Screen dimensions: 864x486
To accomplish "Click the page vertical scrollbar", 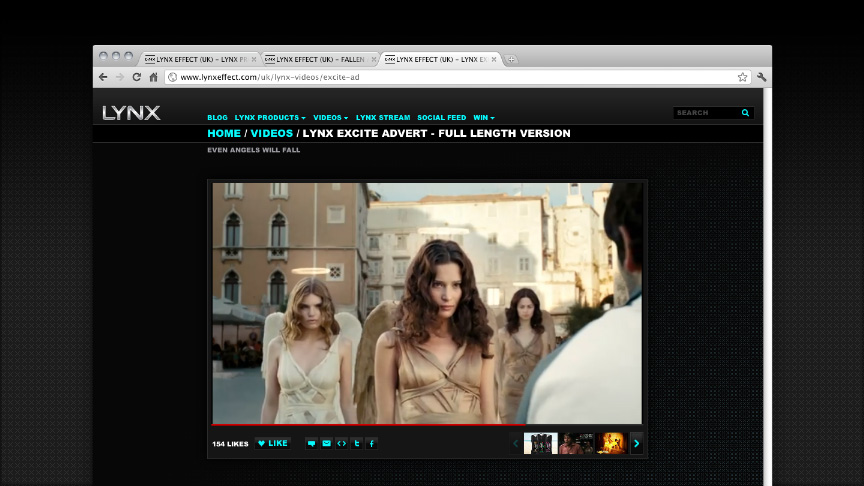I will point(767,287).
